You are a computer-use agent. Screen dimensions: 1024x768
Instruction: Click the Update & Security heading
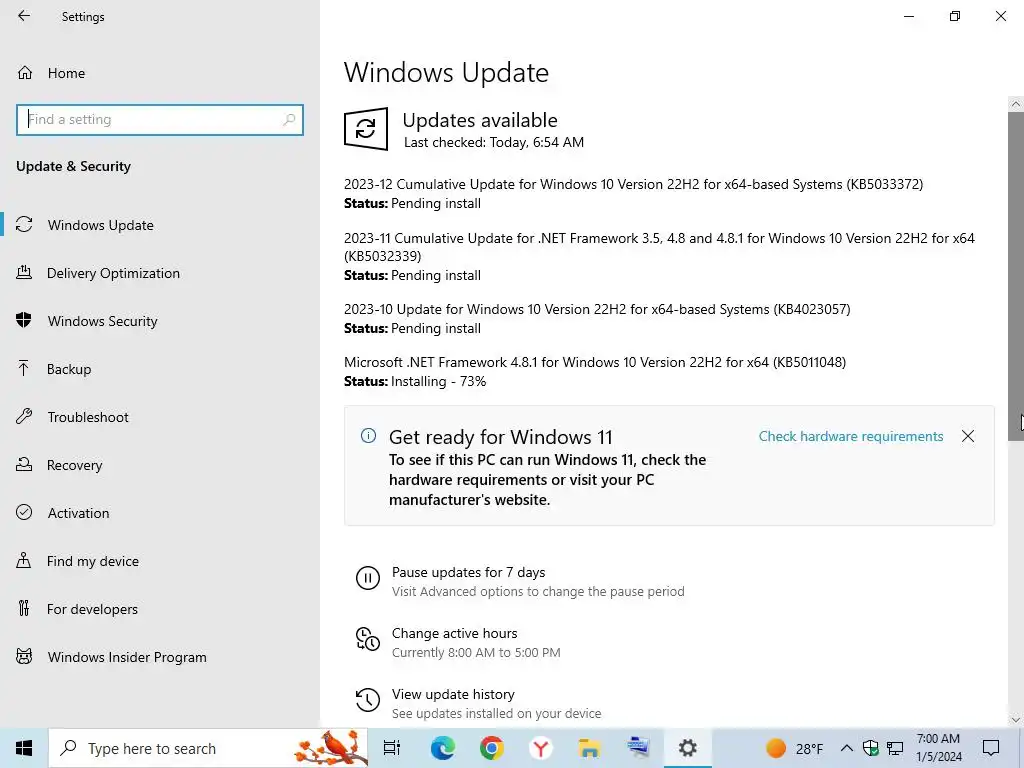[x=73, y=166]
